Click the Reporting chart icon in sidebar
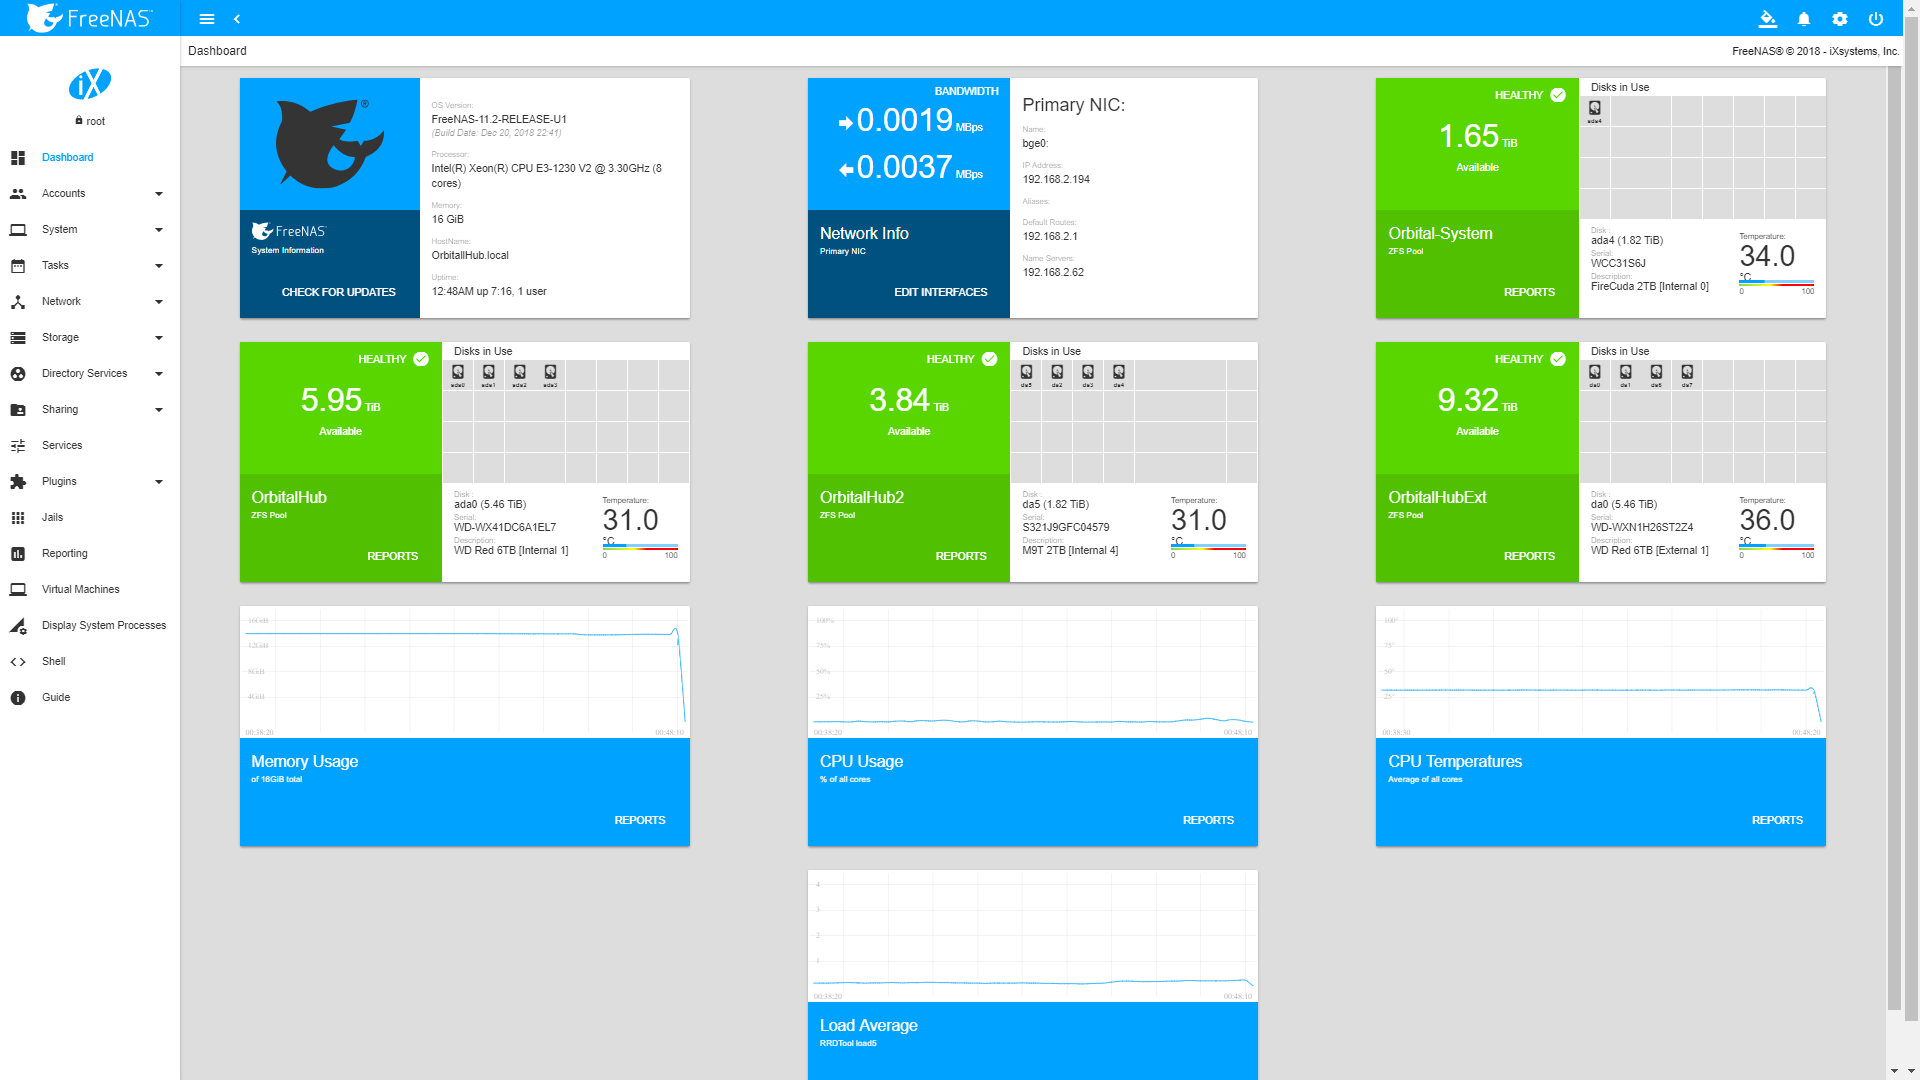The width and height of the screenshot is (1920, 1080). pos(18,554)
